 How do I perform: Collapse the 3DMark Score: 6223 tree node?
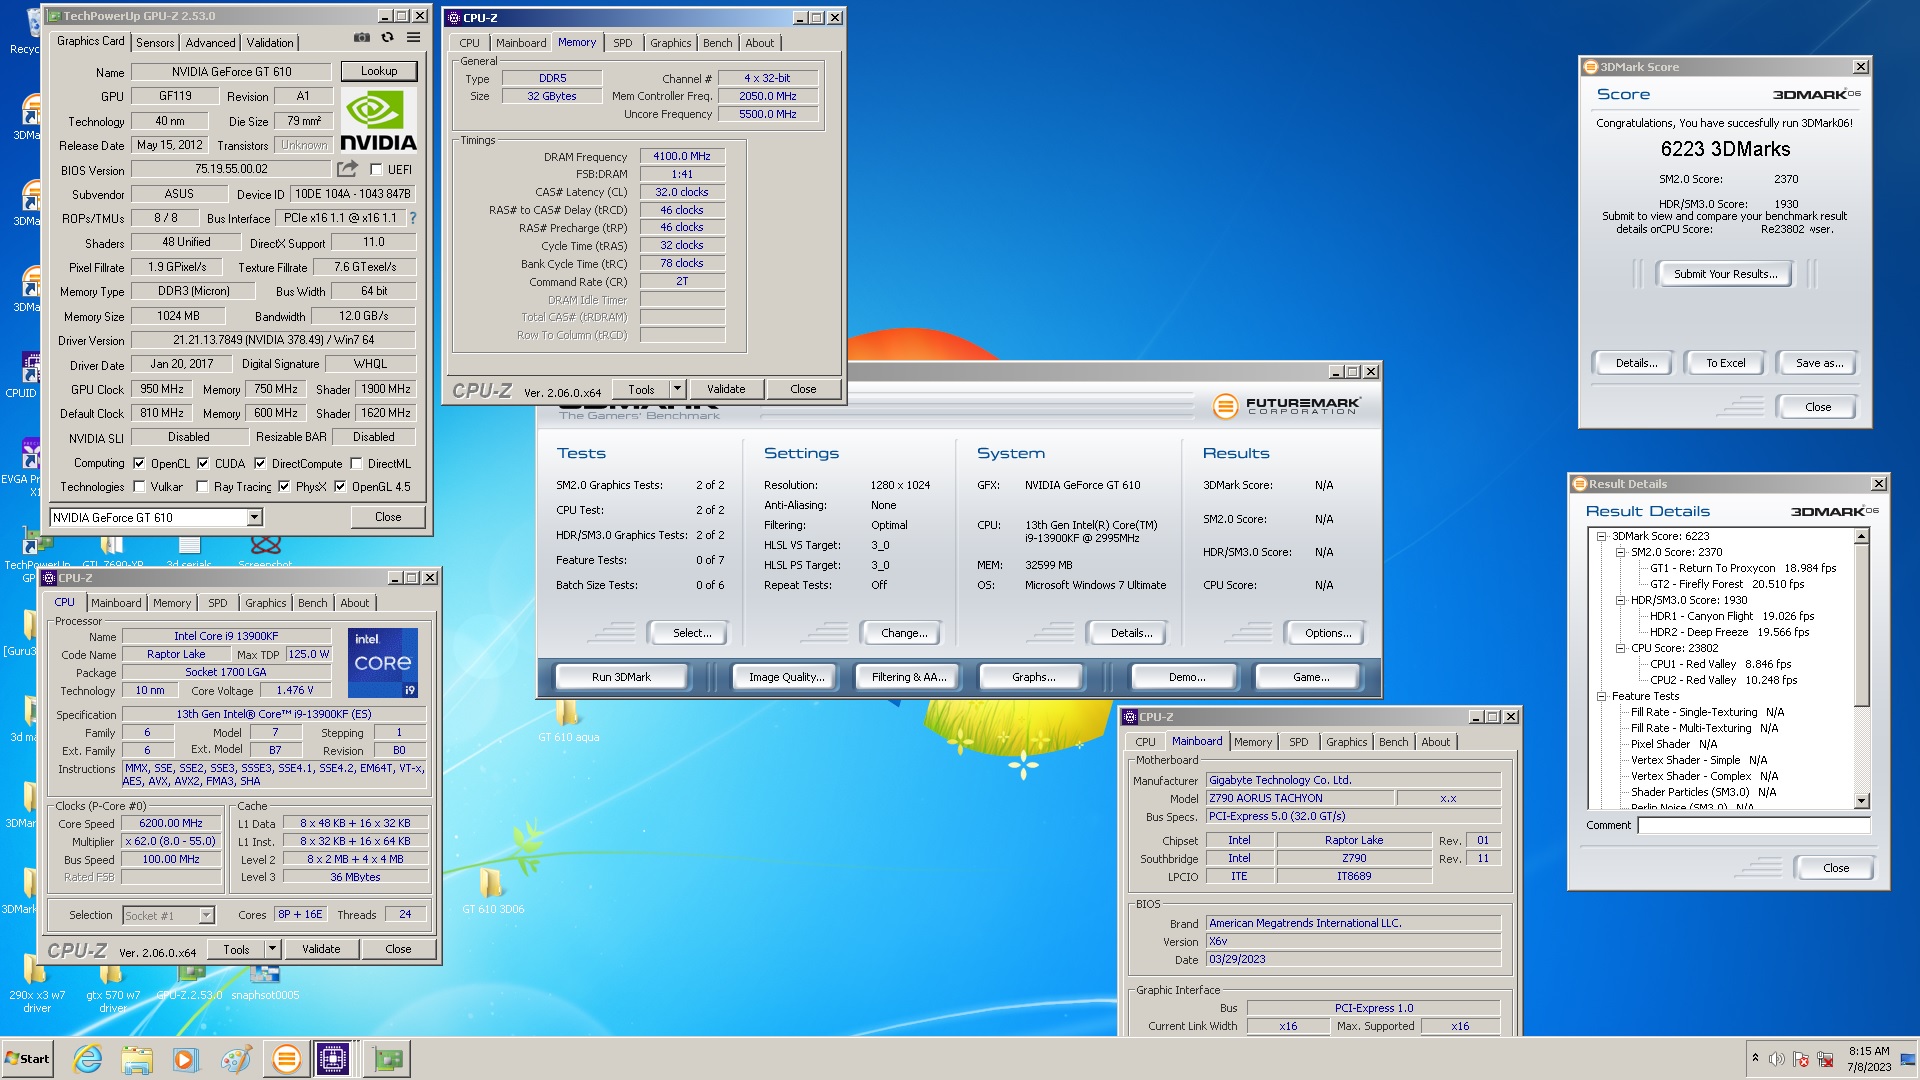point(1601,536)
